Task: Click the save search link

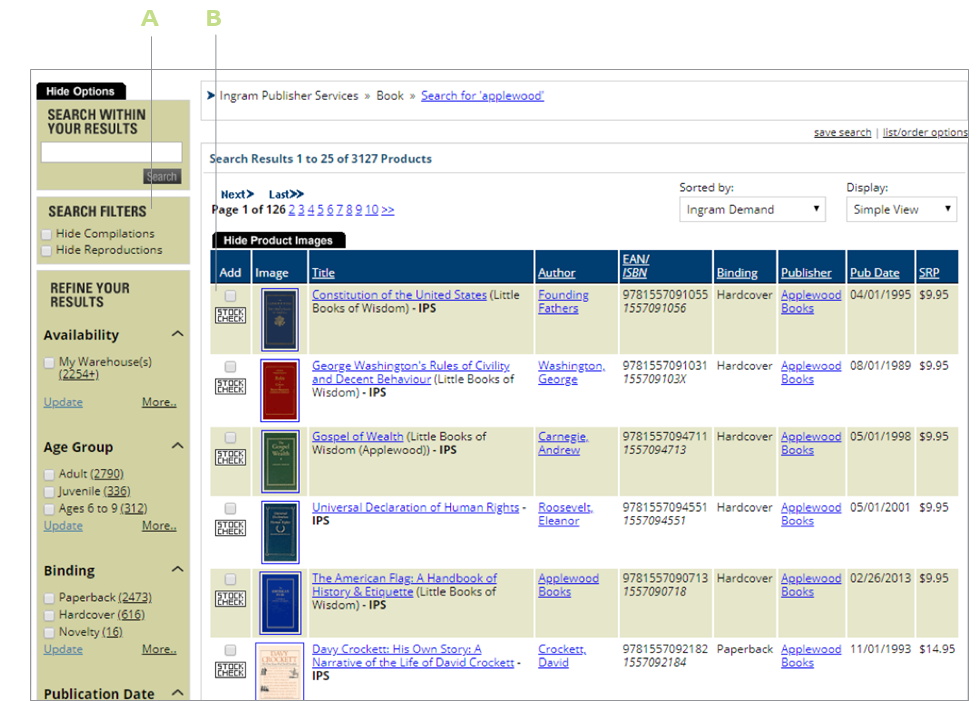Action: pos(842,133)
